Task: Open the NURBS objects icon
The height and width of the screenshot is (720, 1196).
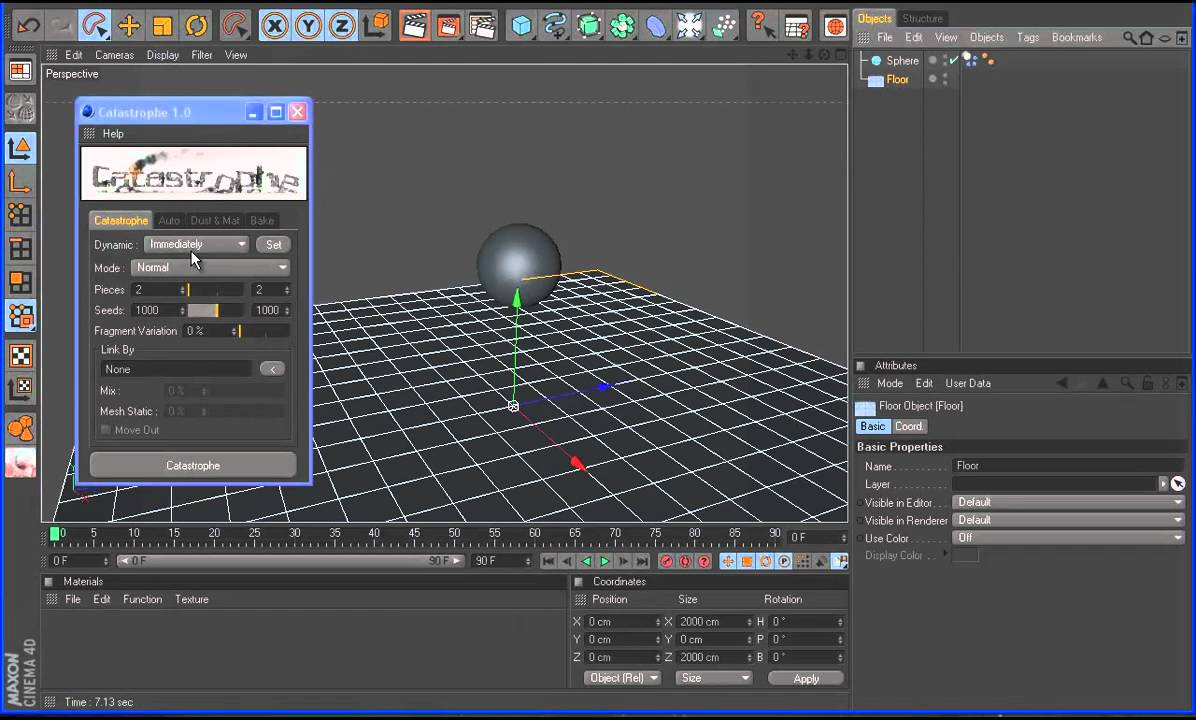Action: (589, 26)
